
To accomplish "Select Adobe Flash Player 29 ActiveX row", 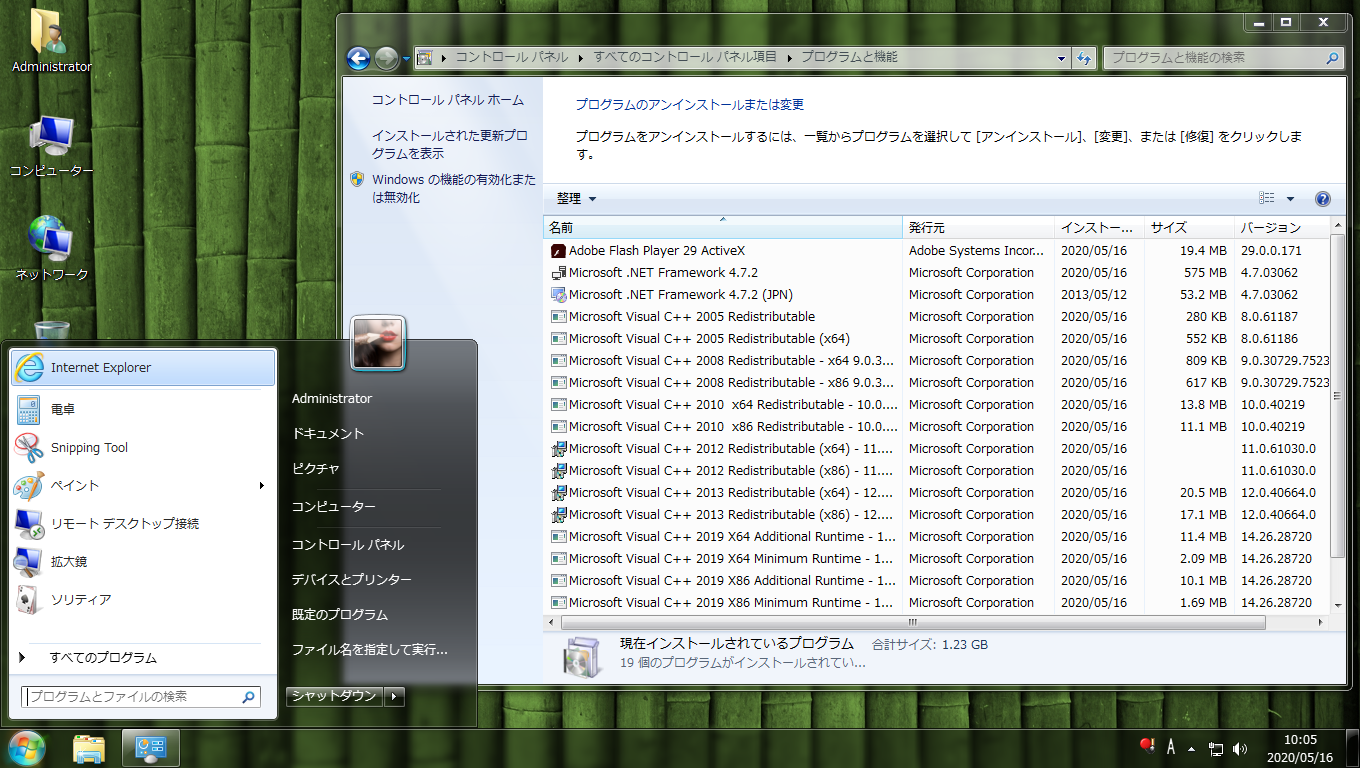I will point(938,251).
